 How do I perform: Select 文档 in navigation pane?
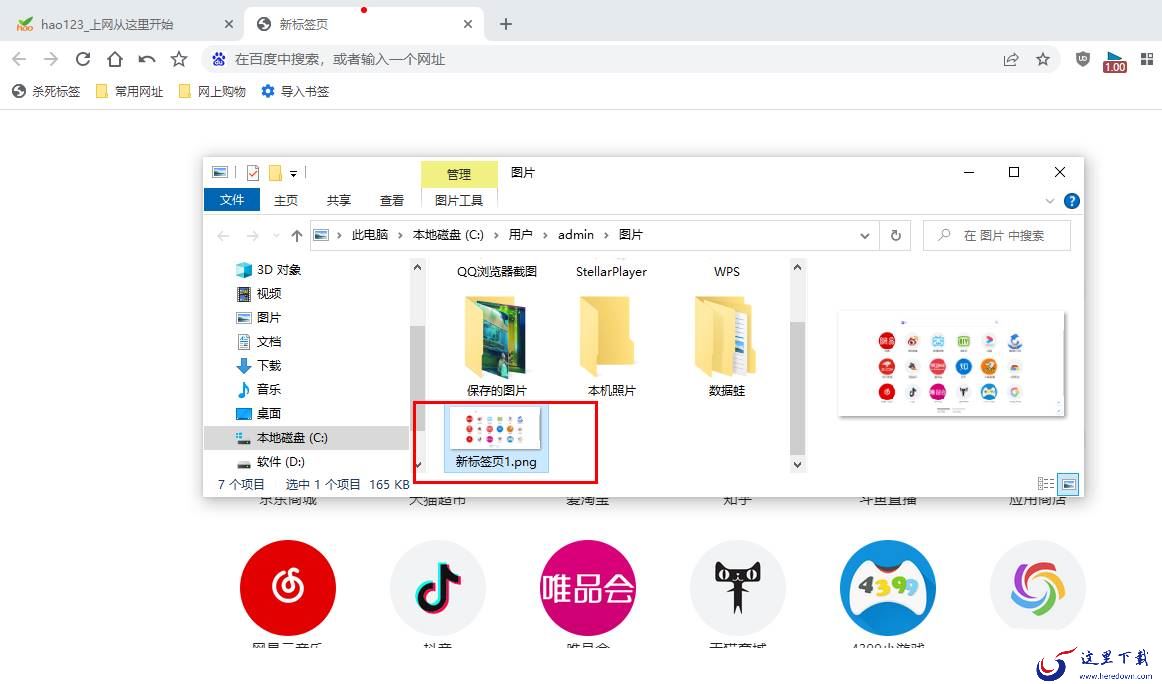coord(269,342)
